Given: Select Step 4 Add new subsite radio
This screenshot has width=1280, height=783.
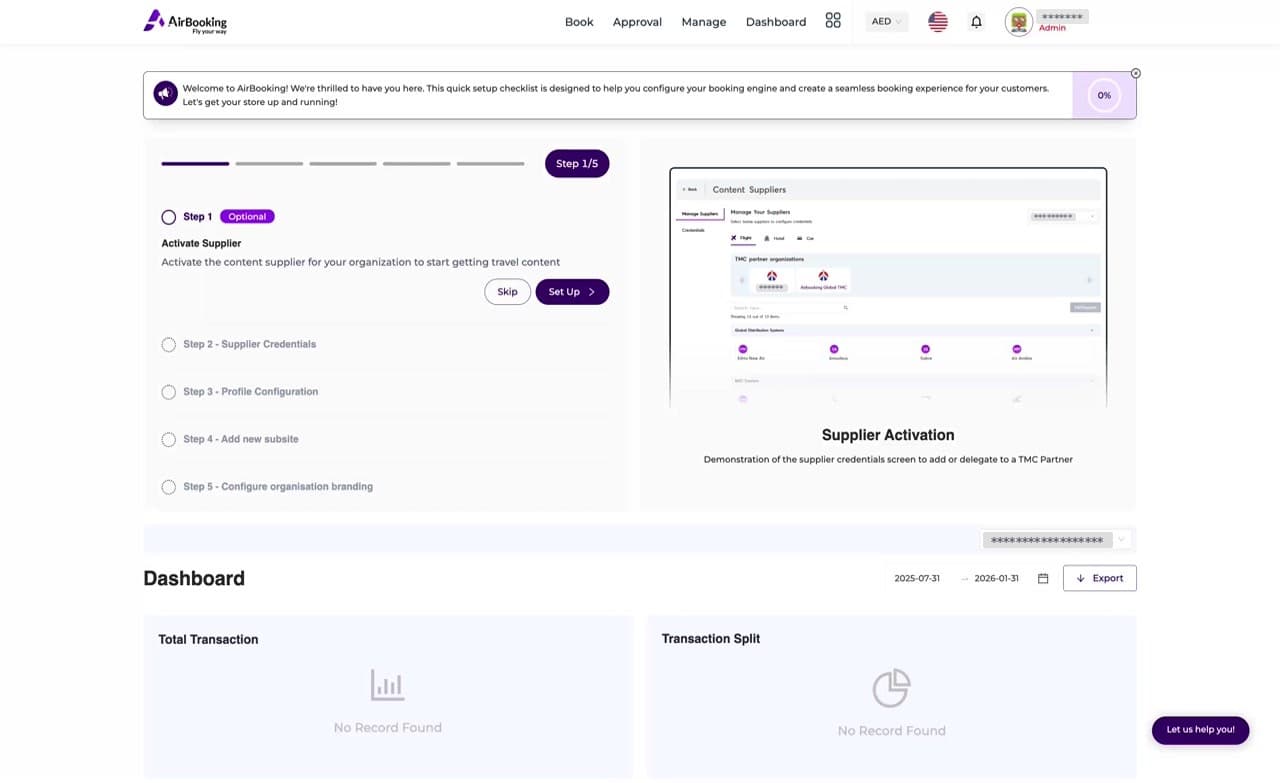Looking at the screenshot, I should click(169, 440).
